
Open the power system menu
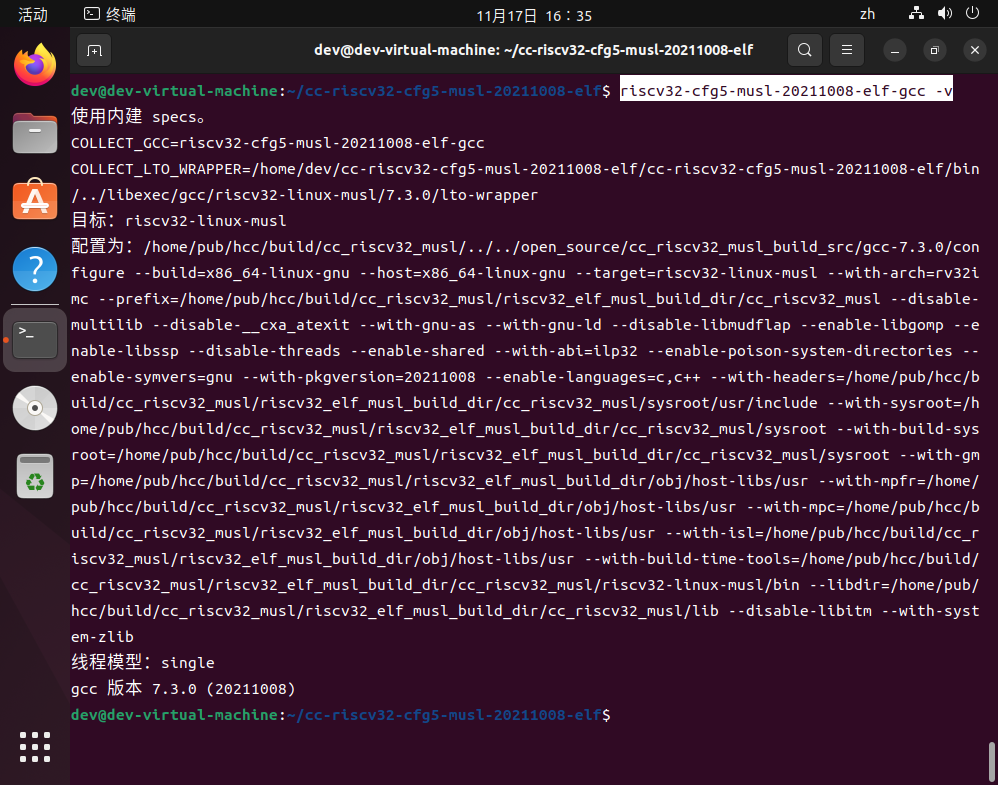(x=972, y=15)
